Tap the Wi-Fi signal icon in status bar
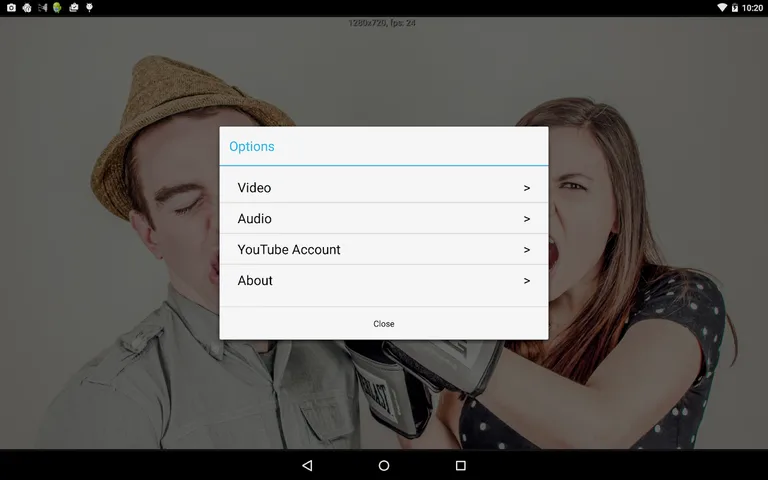This screenshot has height=480, width=768. [722, 7]
